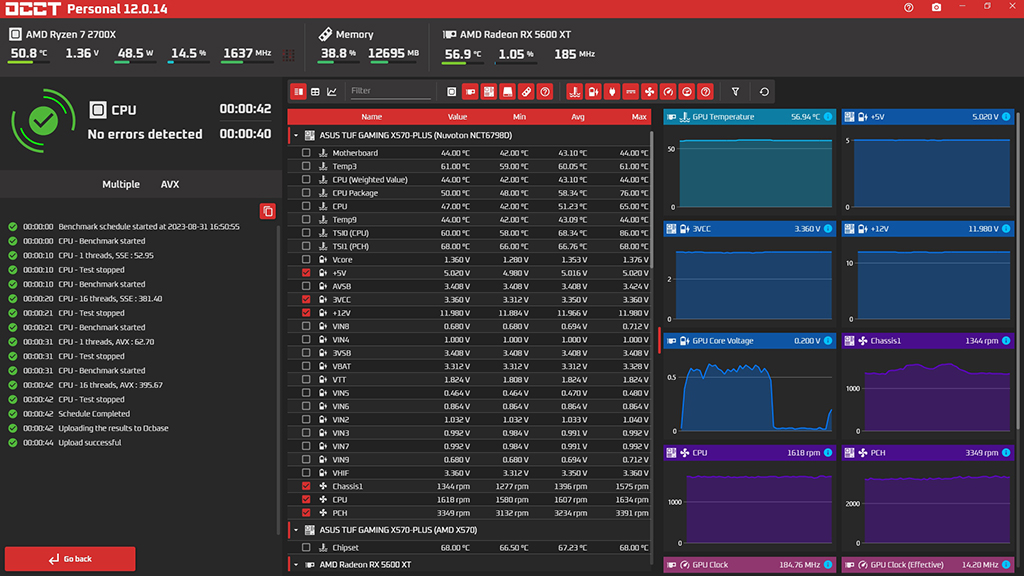
Task: Click the screenshot camera icon in title bar
Action: tap(936, 7)
